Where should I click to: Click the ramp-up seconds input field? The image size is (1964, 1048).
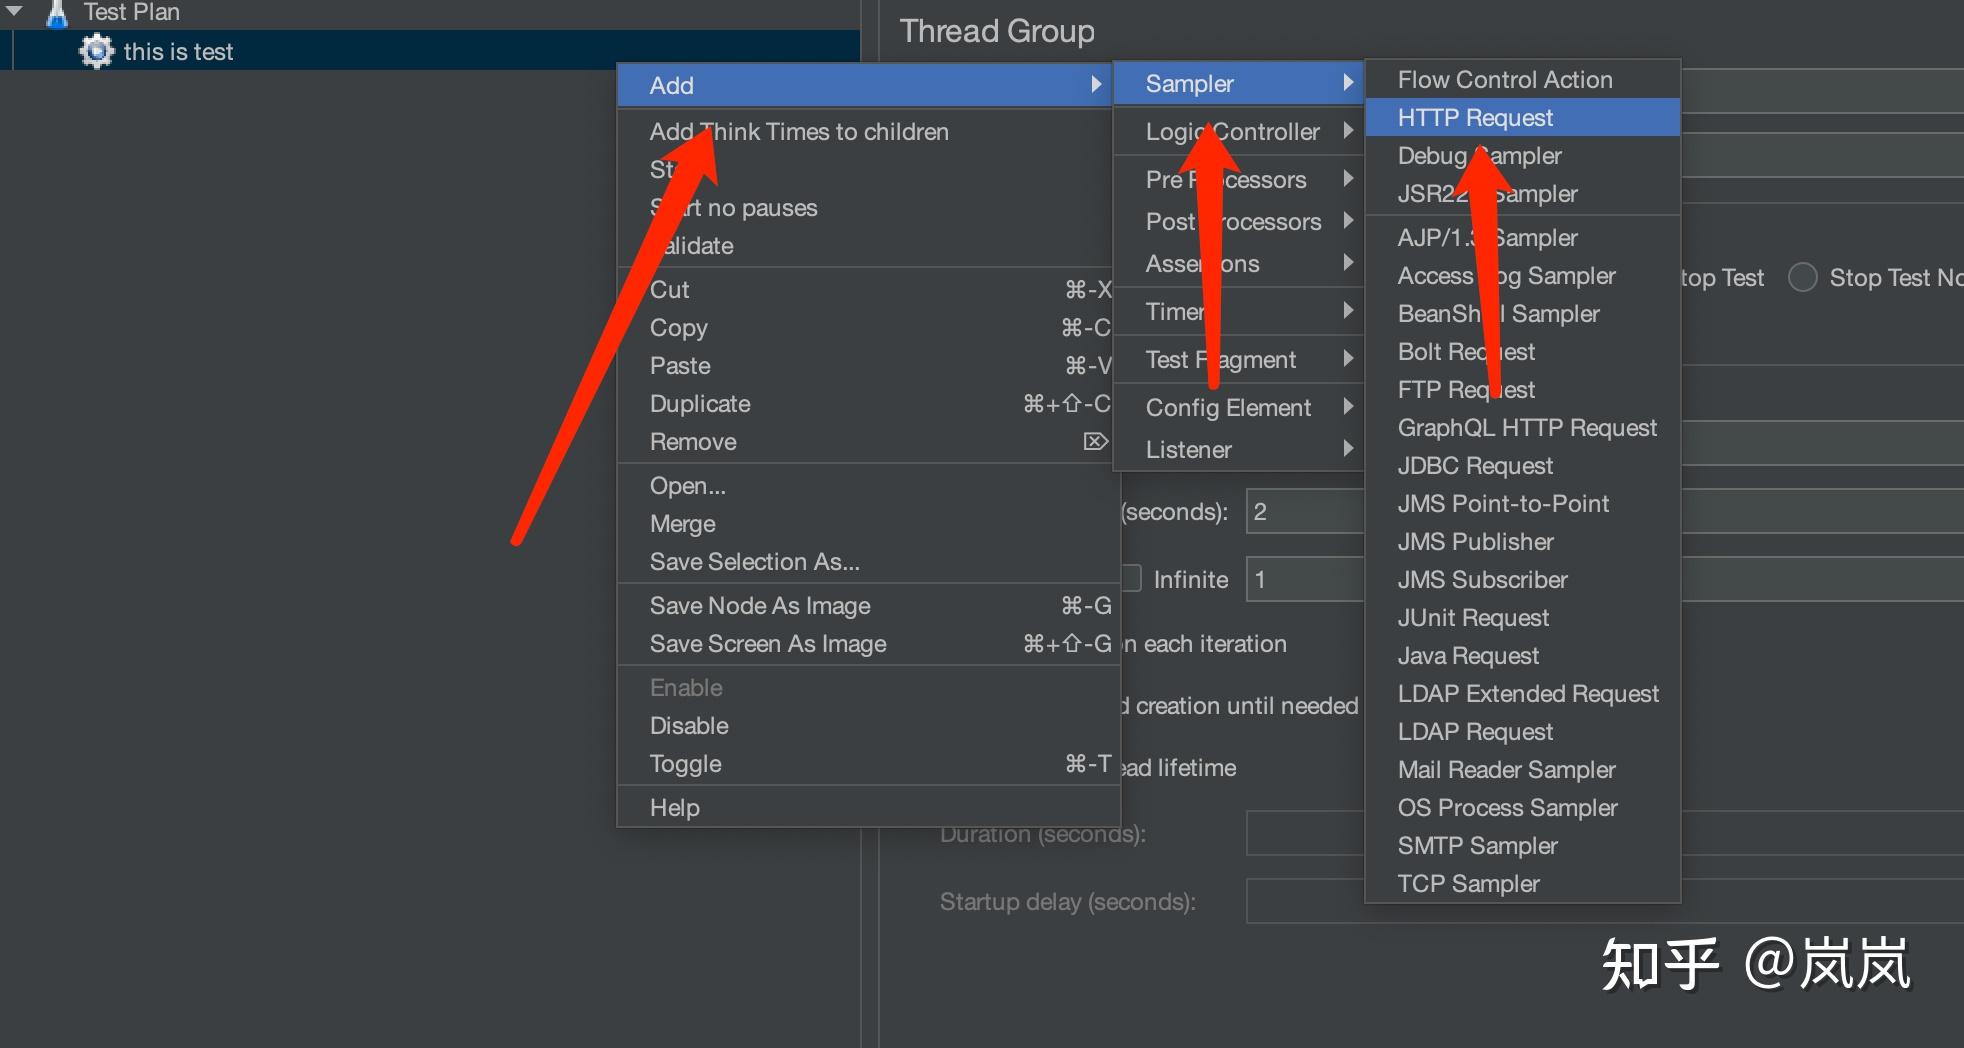1305,511
